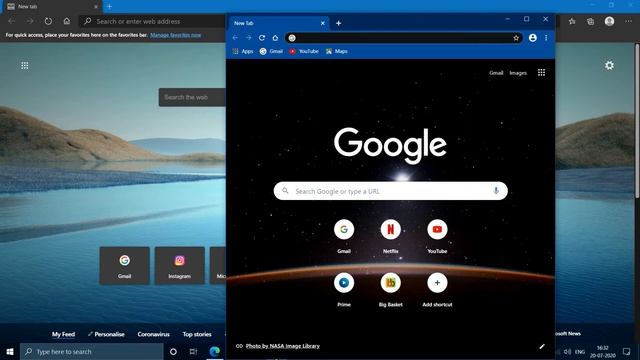
Task: Open the Windows Start menu
Action: [10, 352]
